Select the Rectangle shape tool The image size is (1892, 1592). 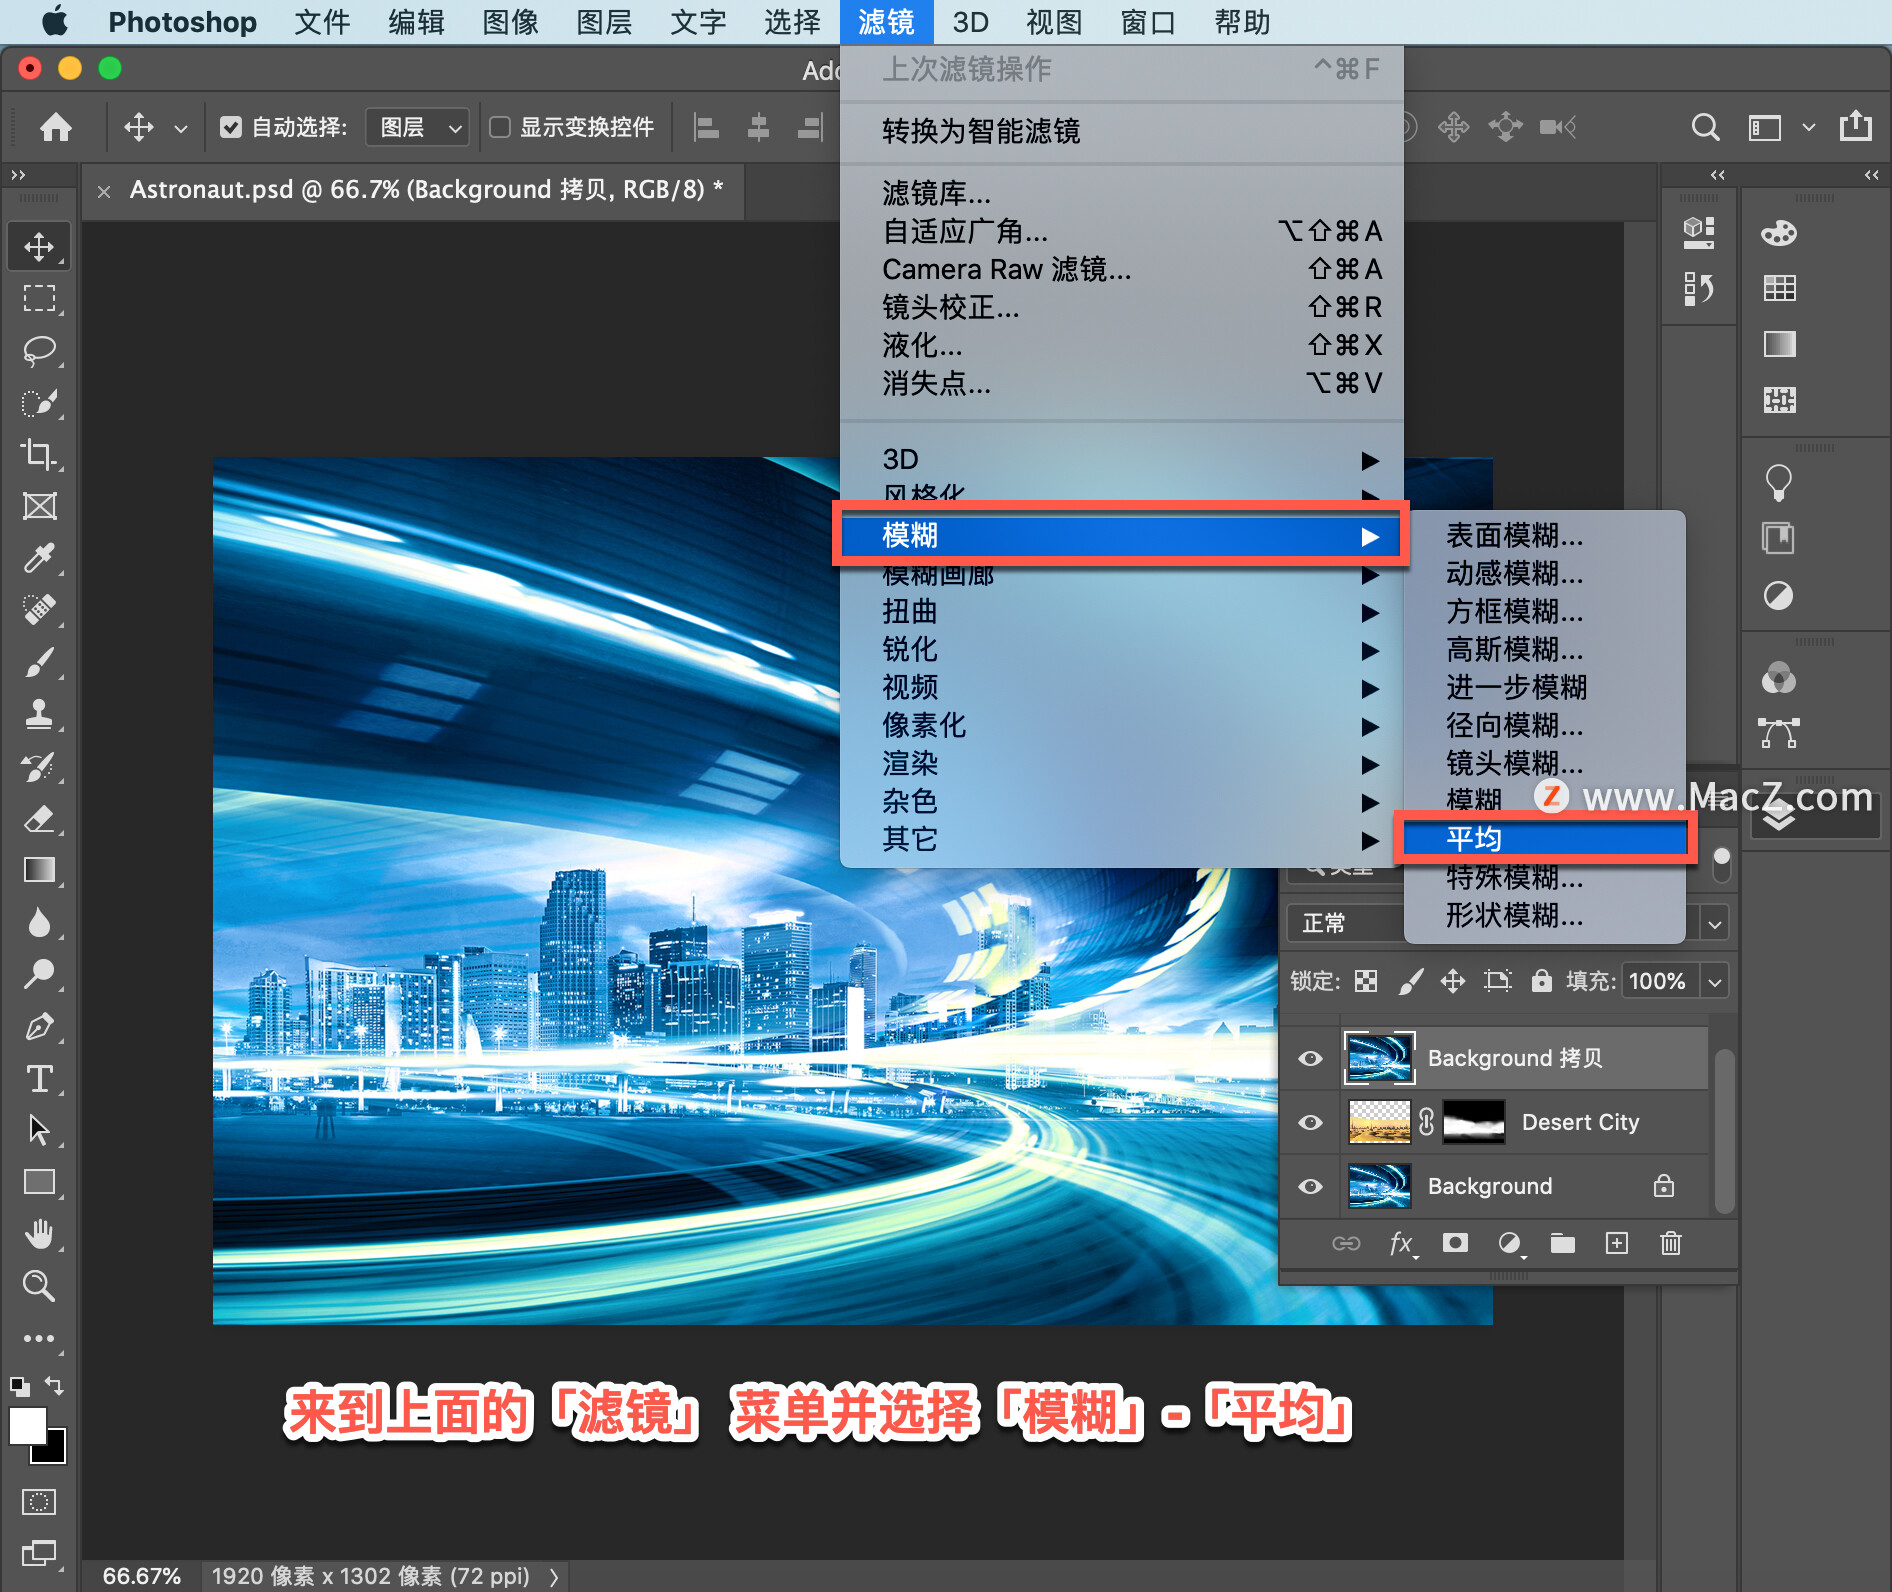pyautogui.click(x=39, y=1182)
